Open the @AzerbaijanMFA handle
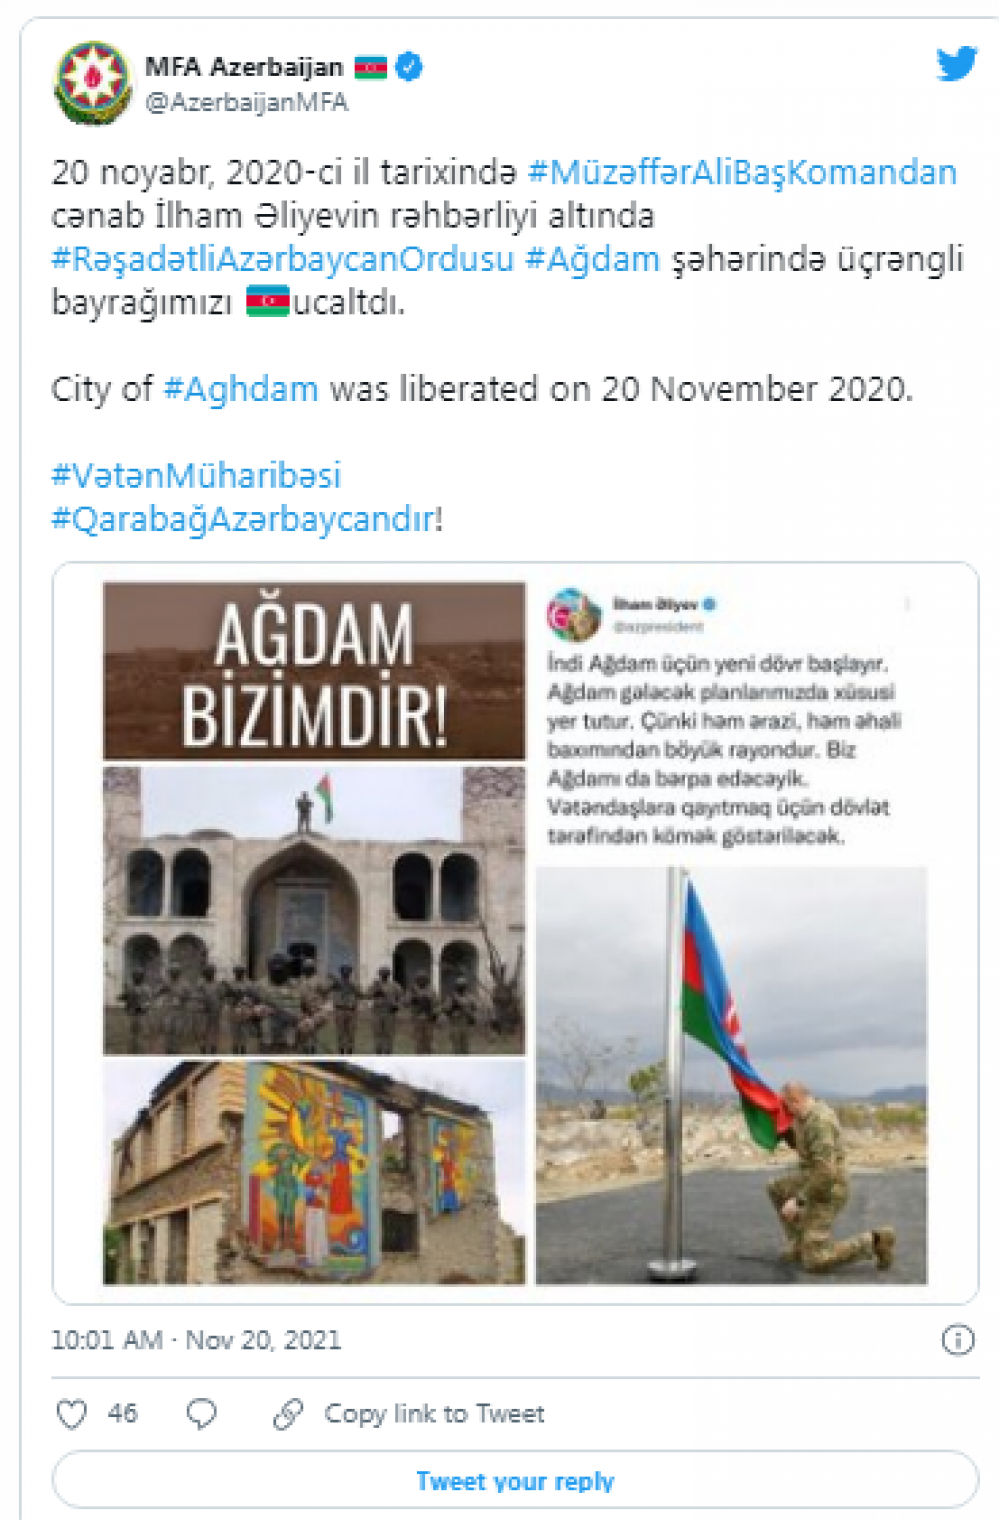This screenshot has width=1000, height=1520. click(247, 102)
